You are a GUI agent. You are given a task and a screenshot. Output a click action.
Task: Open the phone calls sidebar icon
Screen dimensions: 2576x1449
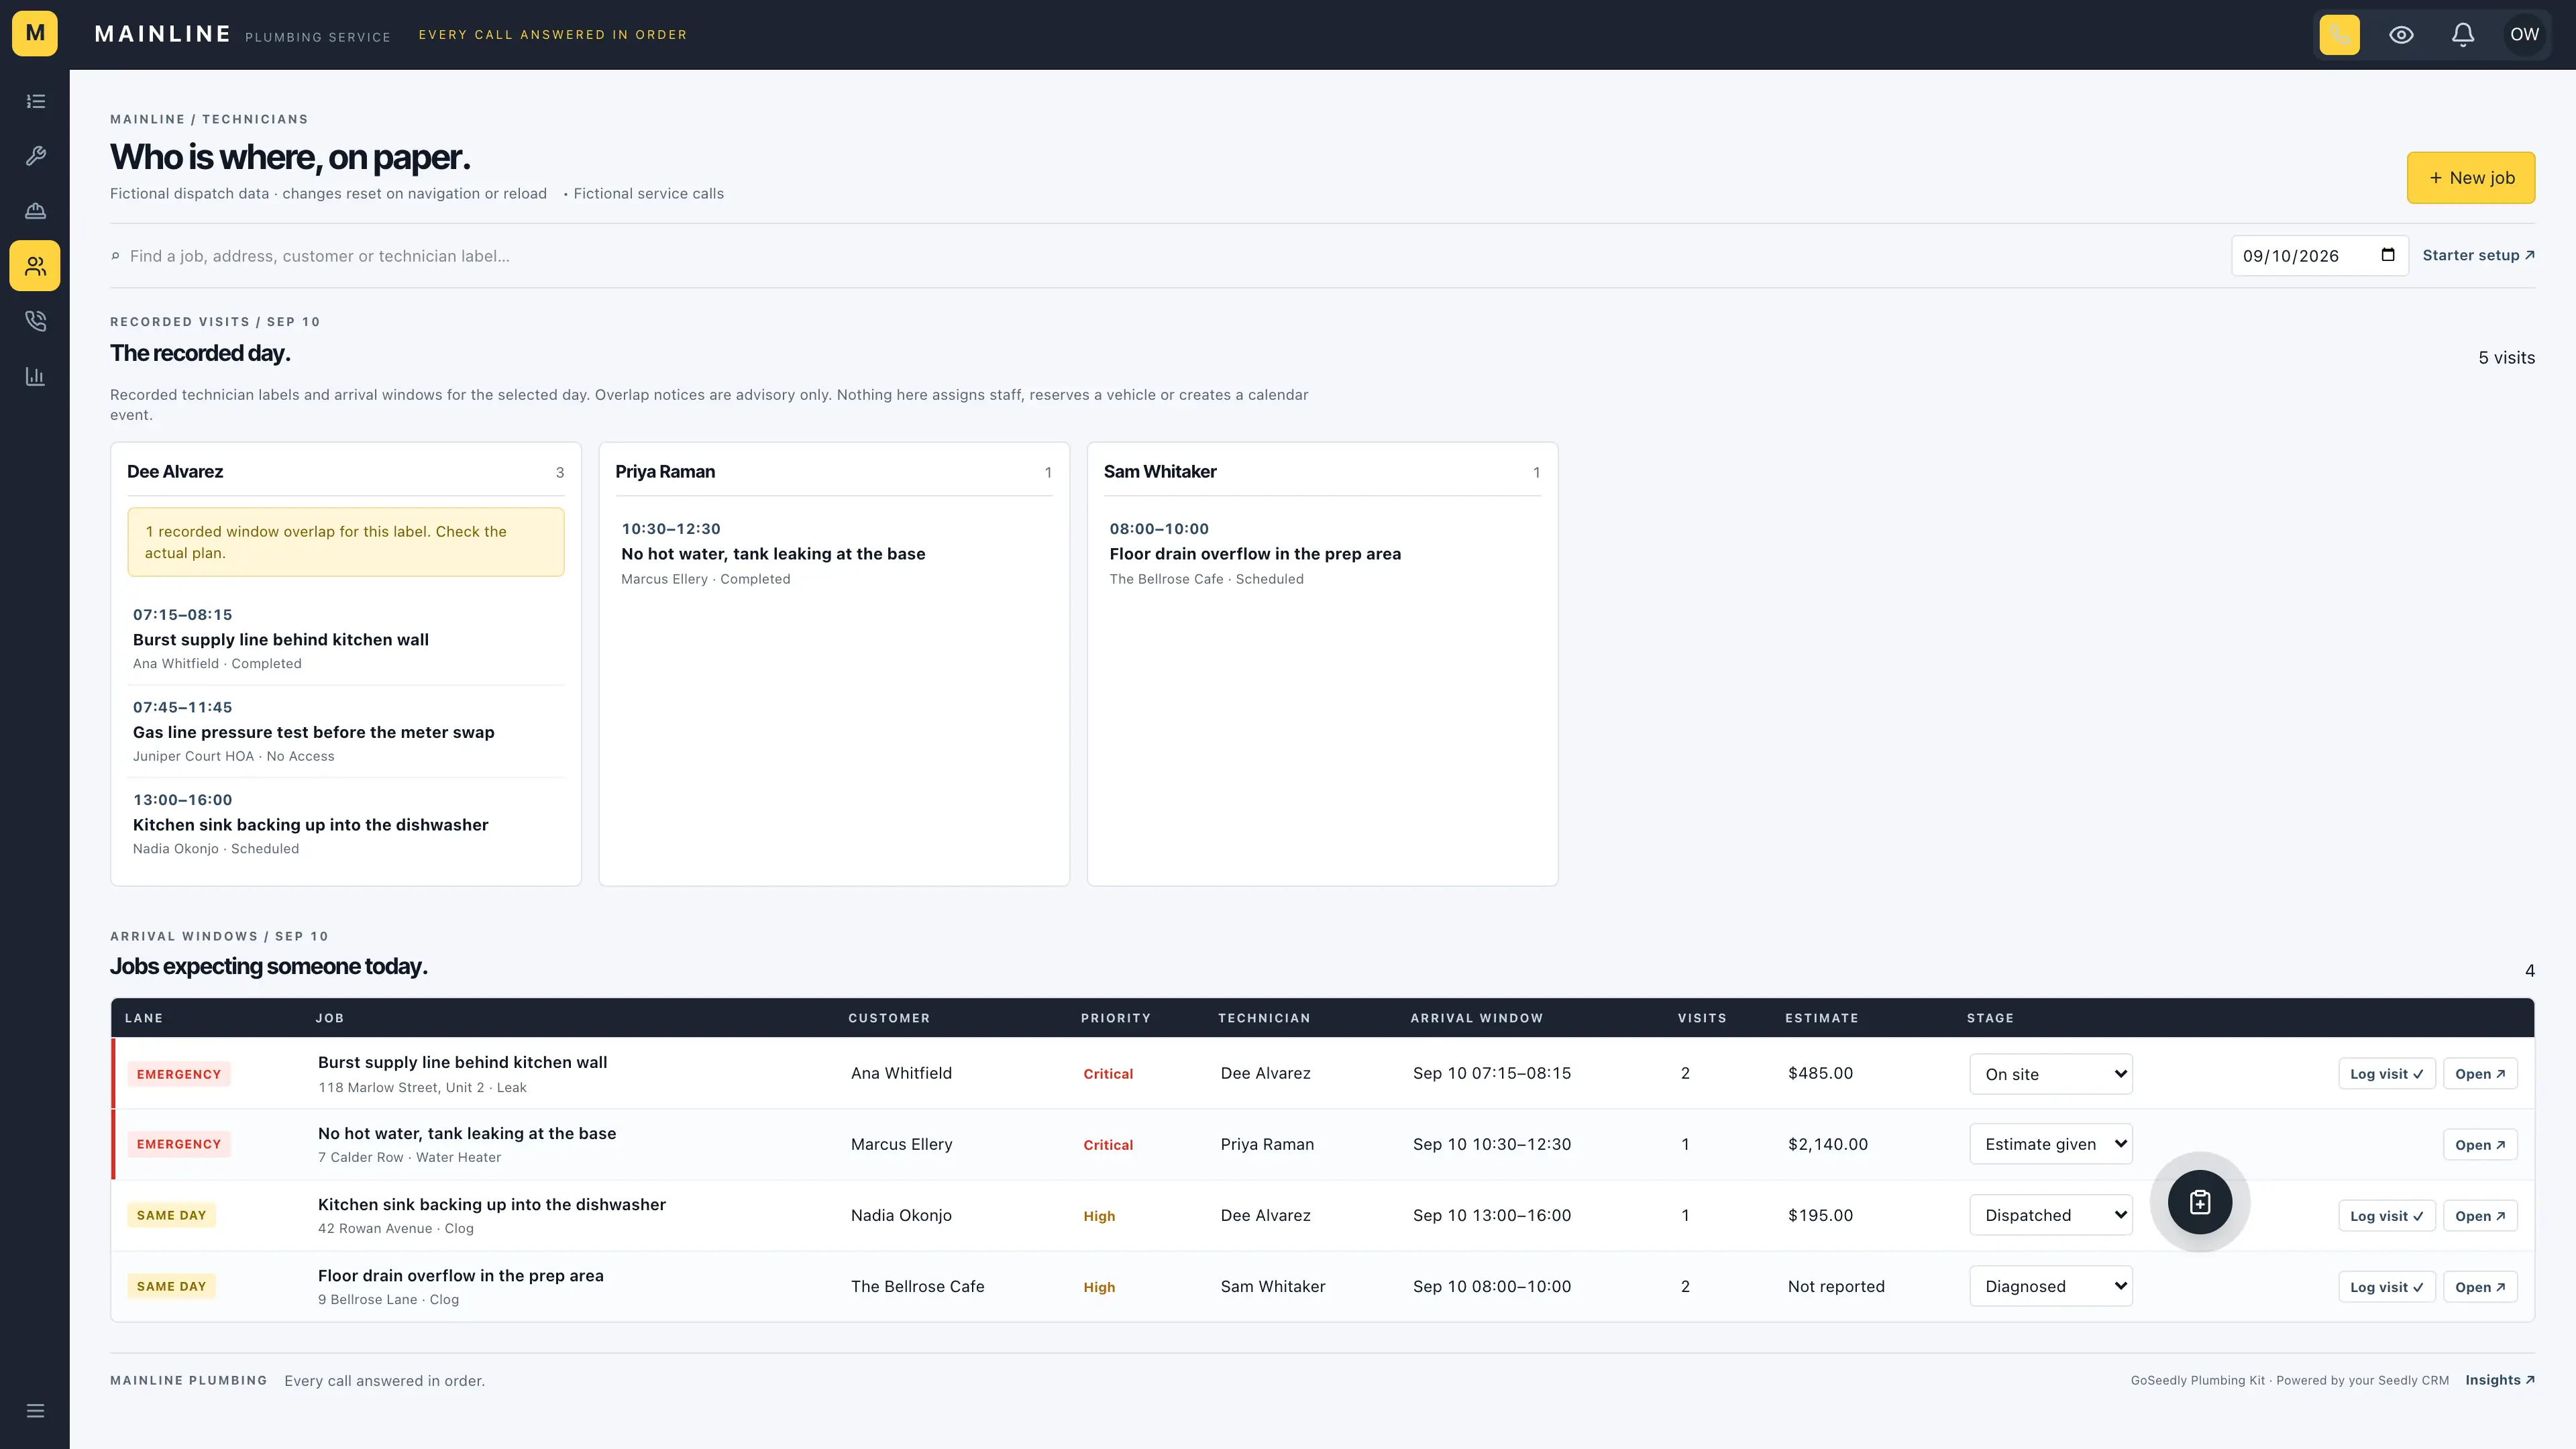tap(35, 321)
